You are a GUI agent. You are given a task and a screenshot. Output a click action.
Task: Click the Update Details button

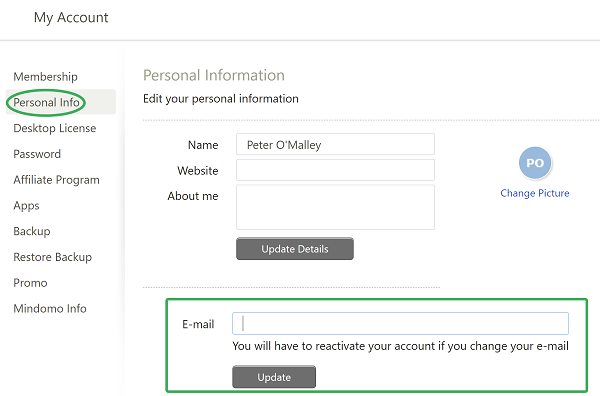pyautogui.click(x=295, y=249)
